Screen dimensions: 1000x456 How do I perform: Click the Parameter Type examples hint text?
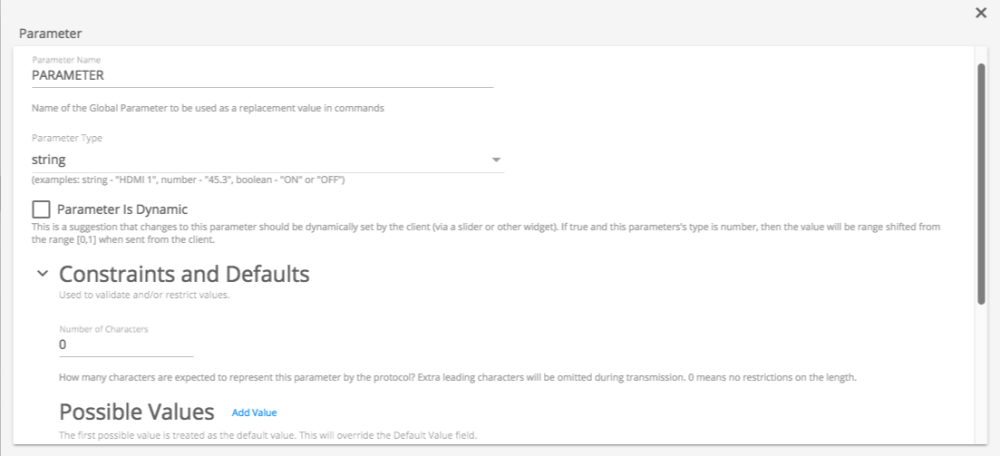tap(188, 180)
